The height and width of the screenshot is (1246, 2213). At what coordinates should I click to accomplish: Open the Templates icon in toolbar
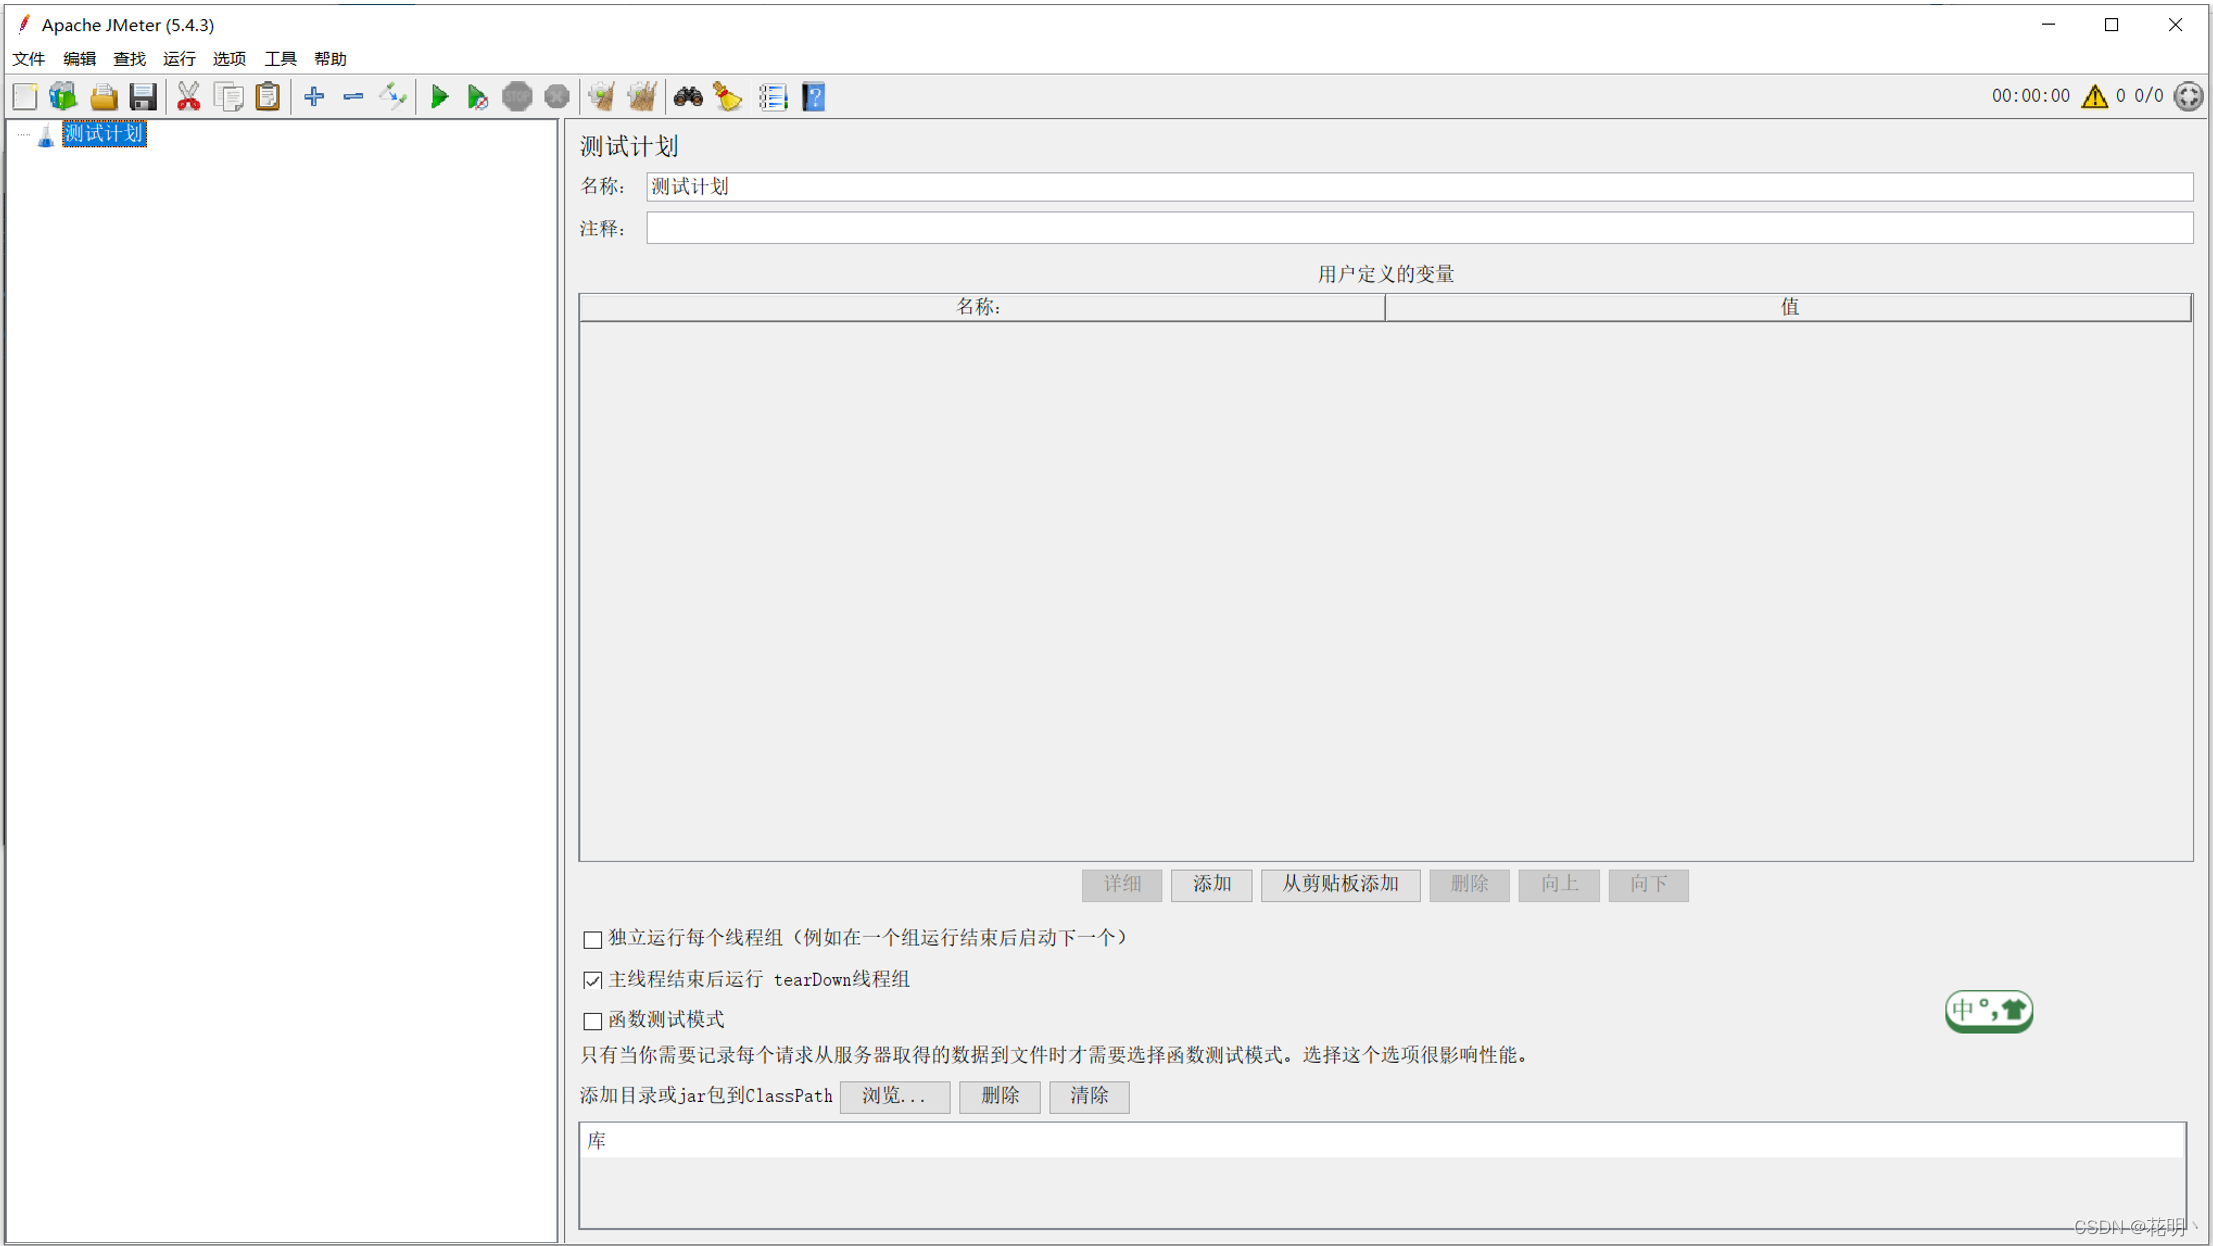pyautogui.click(x=63, y=97)
